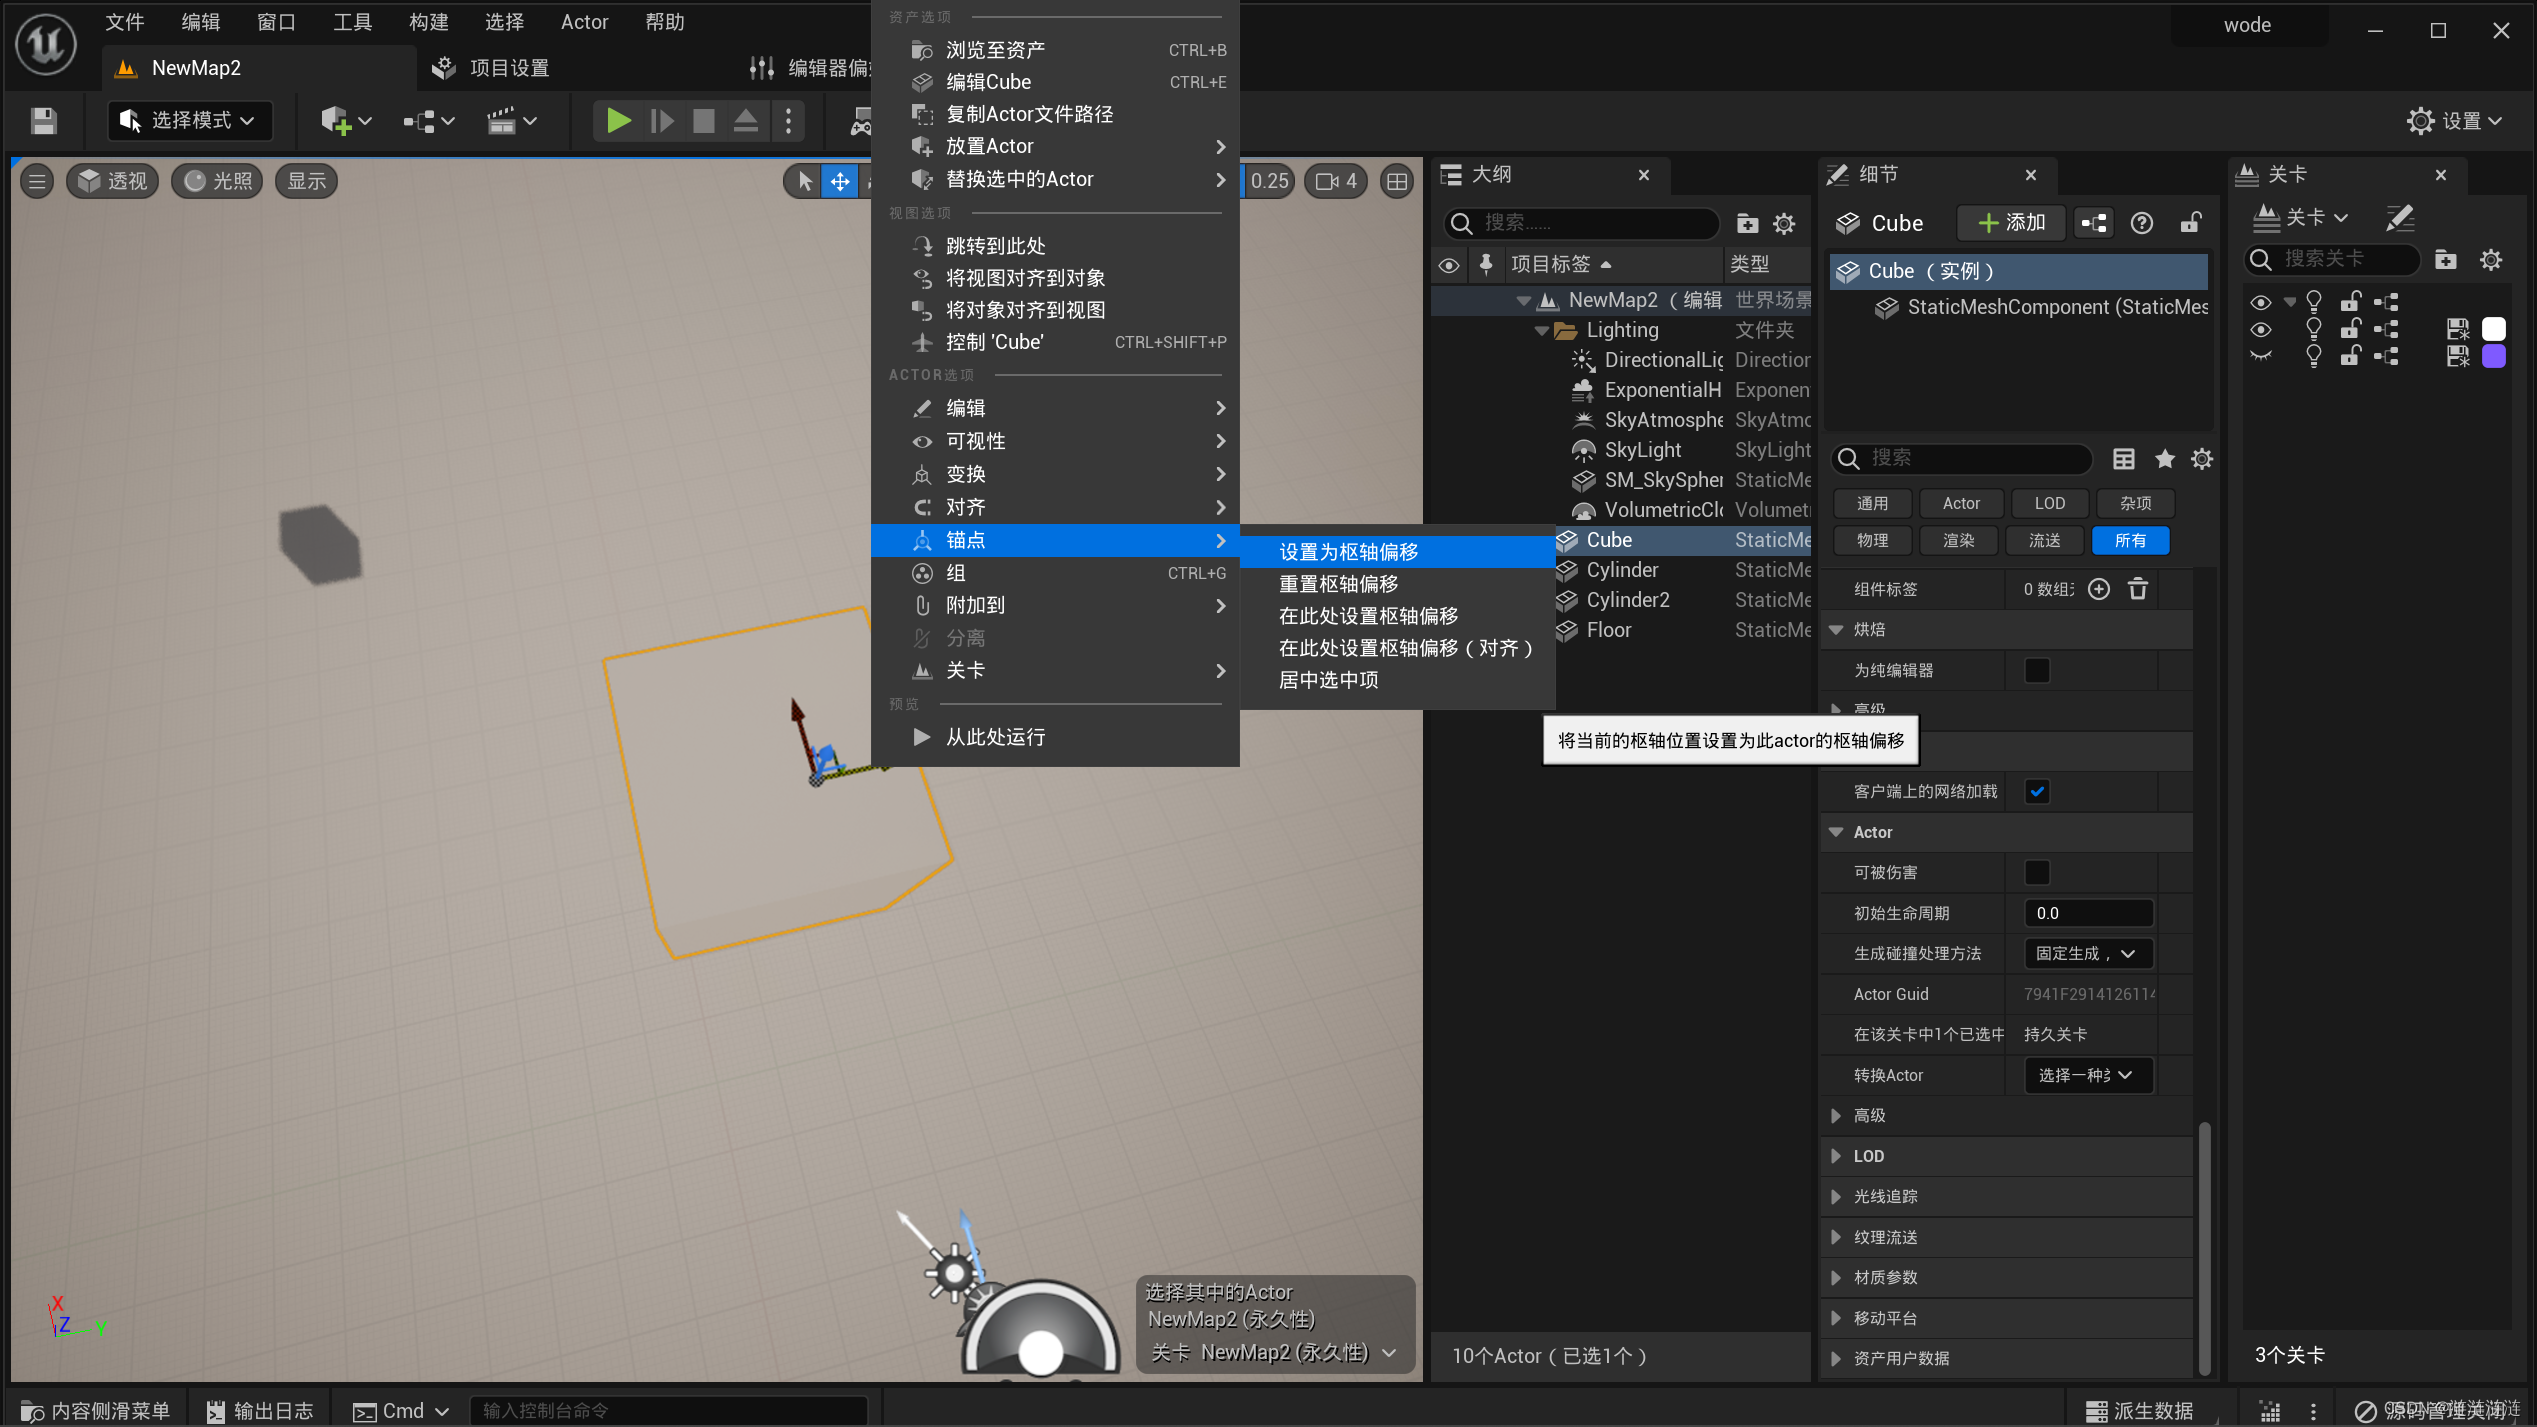The height and width of the screenshot is (1427, 2537).
Task: Select the translate move tool icon
Action: click(840, 181)
